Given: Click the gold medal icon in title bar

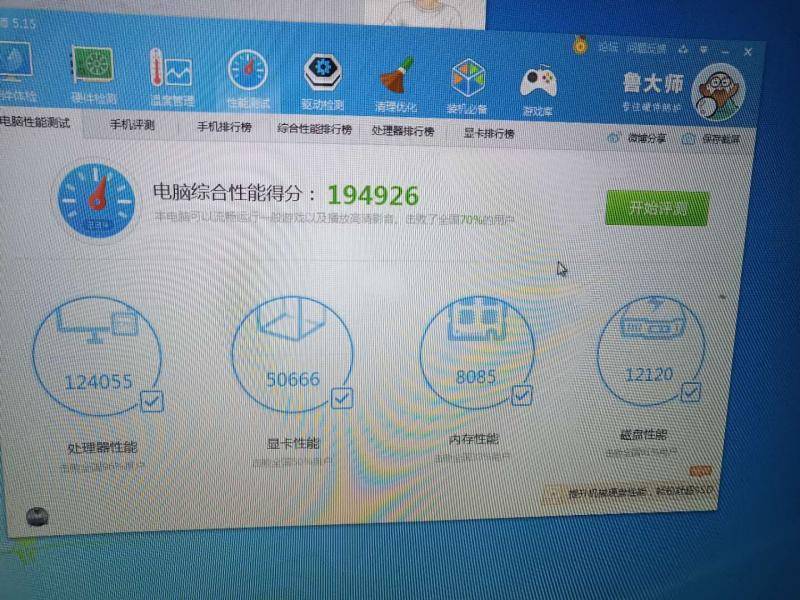Looking at the screenshot, I should click(580, 46).
